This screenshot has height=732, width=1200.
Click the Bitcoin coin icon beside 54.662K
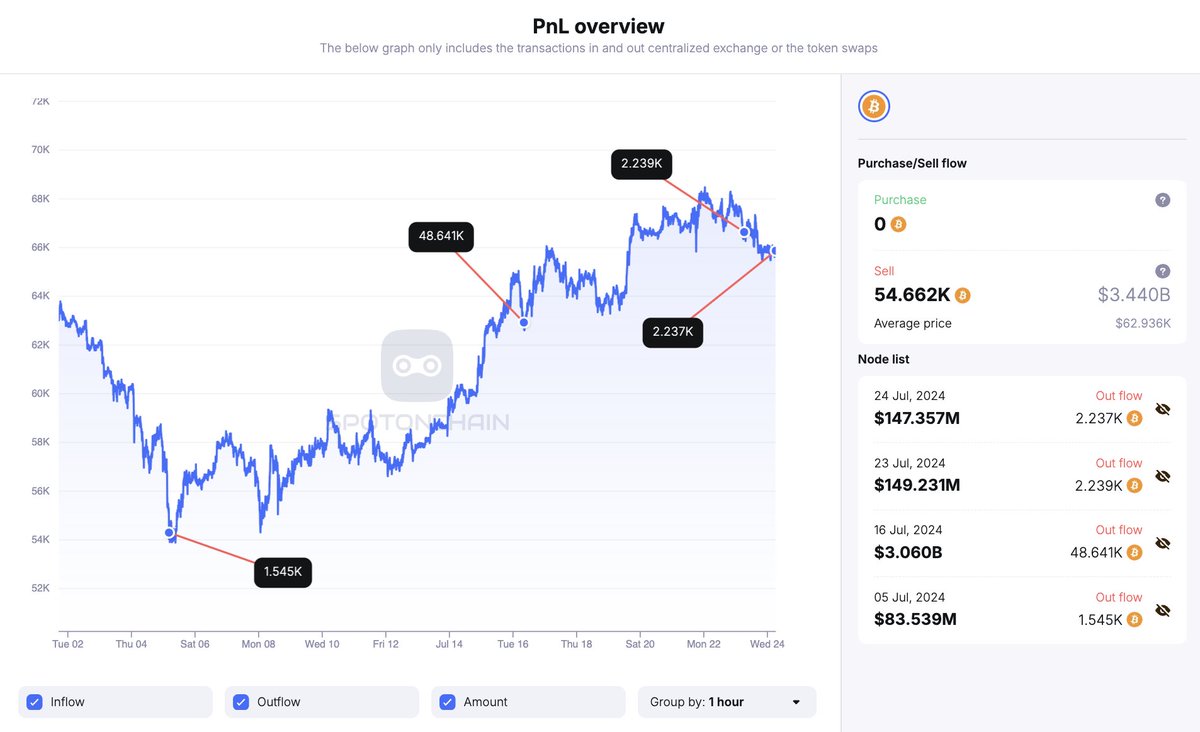pos(963,295)
